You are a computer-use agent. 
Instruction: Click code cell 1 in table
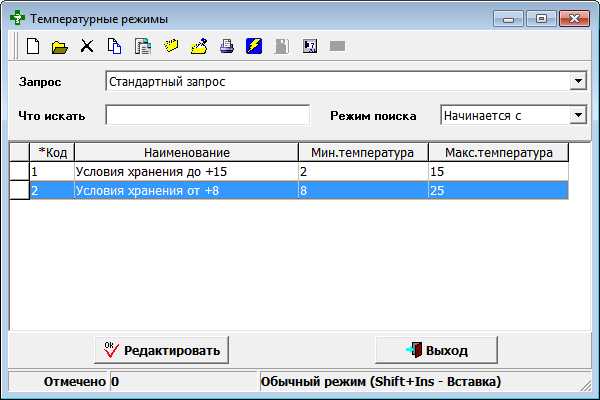click(52, 171)
